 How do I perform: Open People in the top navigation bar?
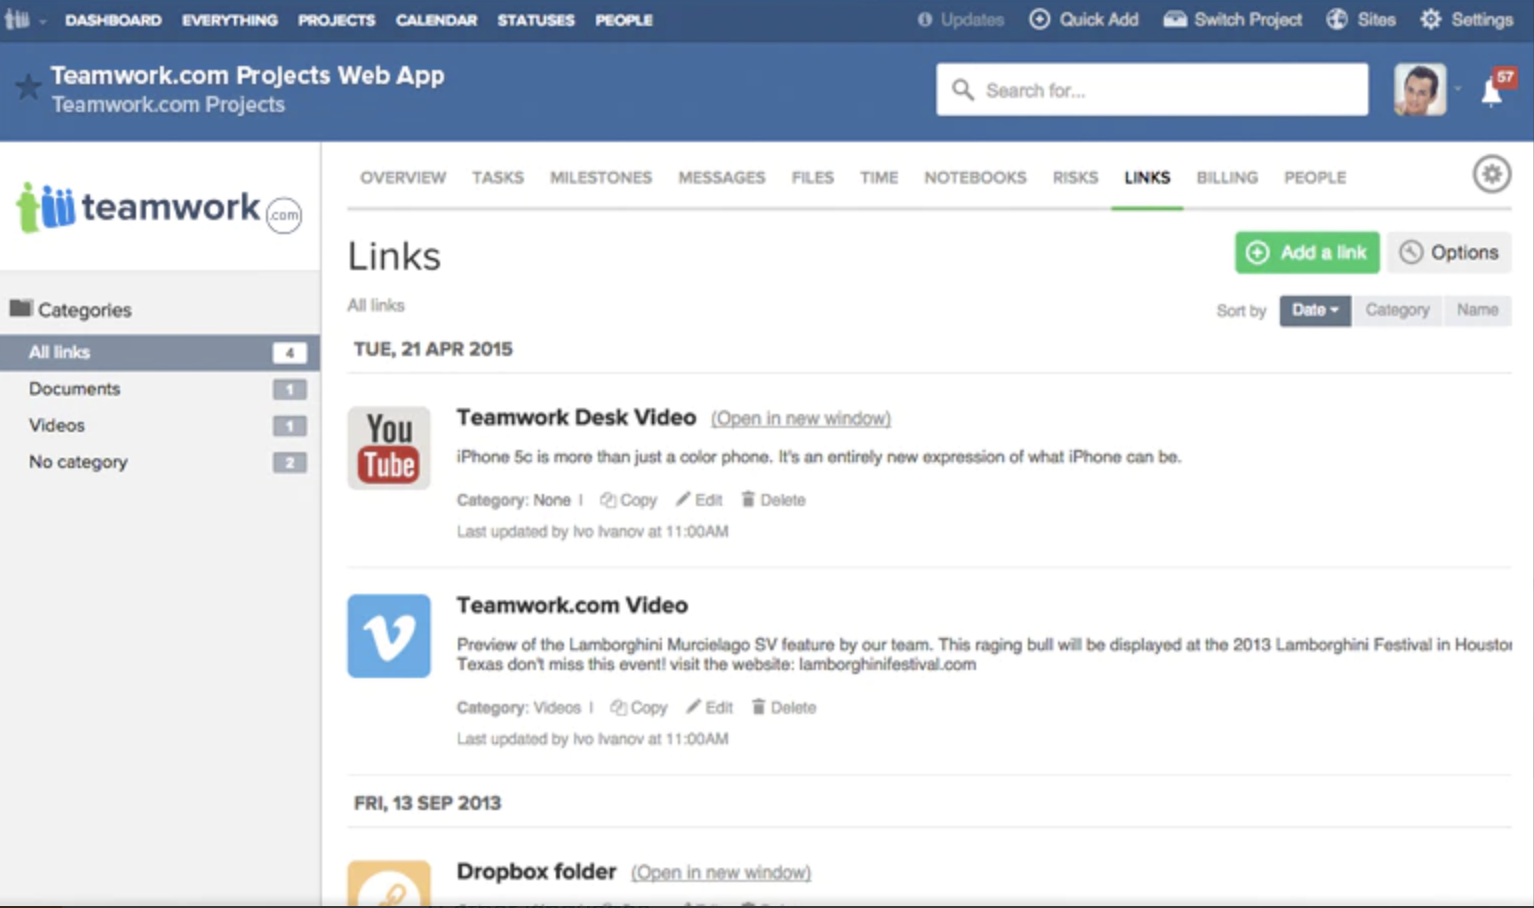coord(624,20)
